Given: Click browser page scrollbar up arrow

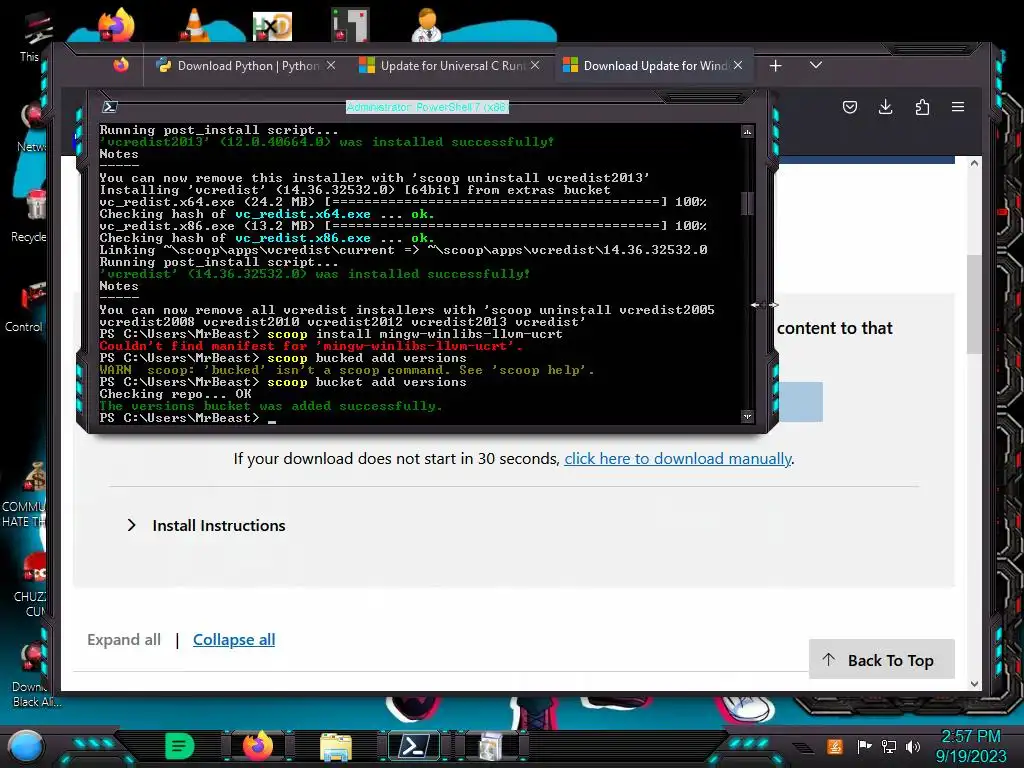Looking at the screenshot, I should 974,163.
